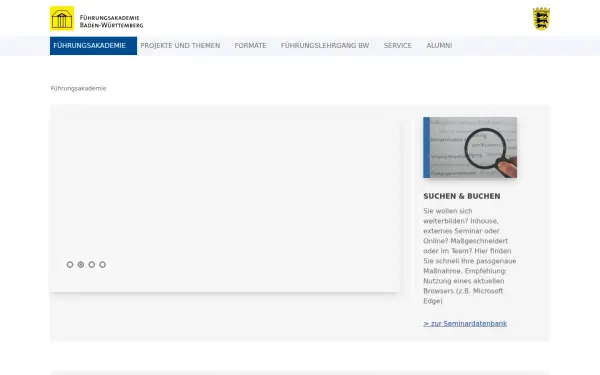
Task: Click the 'Sie wollen sich weiterbilden' paragraph
Action: click(470, 256)
